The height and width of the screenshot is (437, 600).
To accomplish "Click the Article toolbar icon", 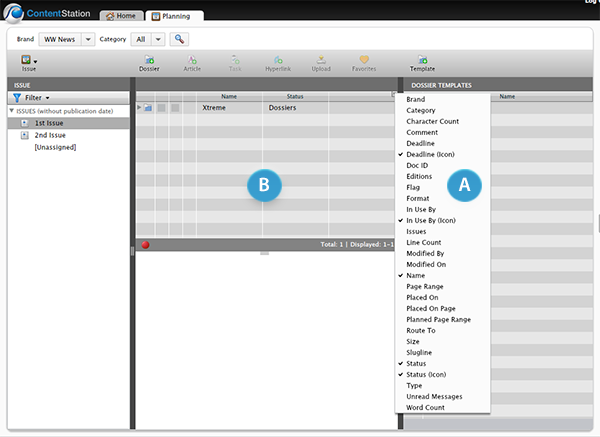I will [x=192, y=63].
